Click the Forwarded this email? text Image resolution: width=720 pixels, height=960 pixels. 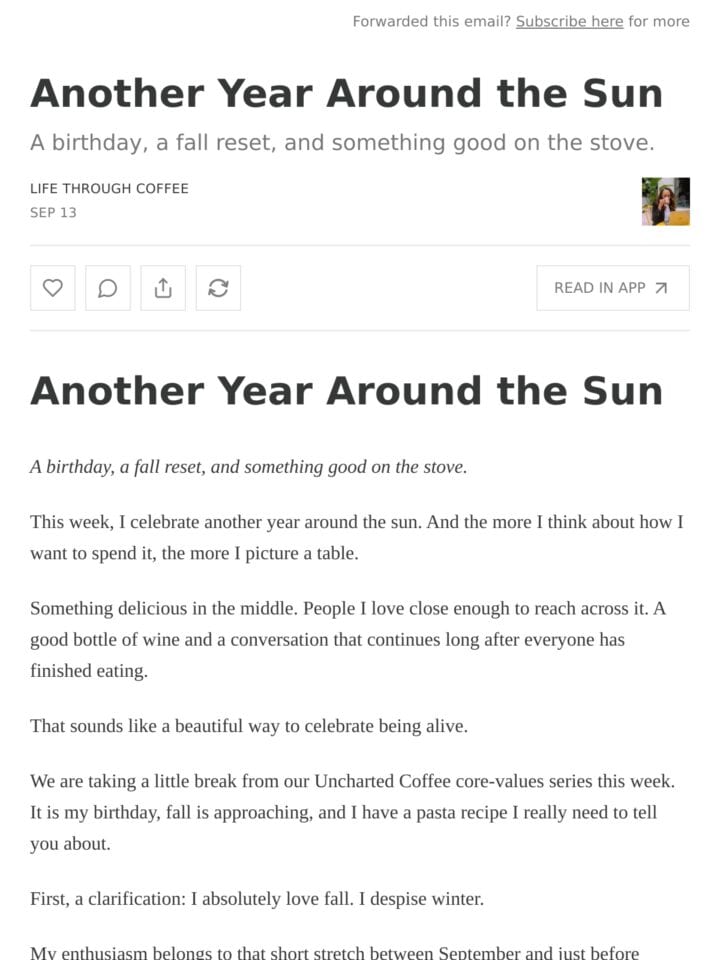coord(432,21)
